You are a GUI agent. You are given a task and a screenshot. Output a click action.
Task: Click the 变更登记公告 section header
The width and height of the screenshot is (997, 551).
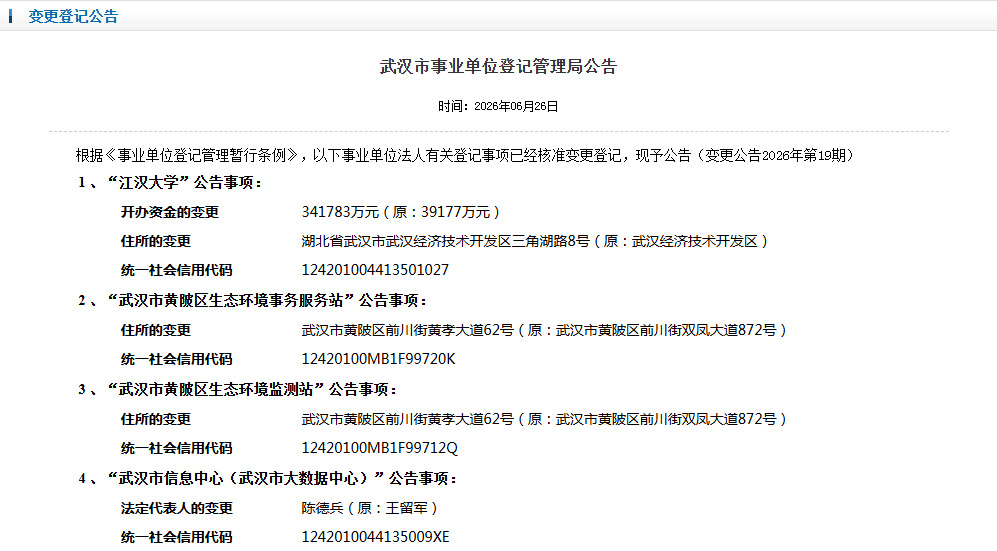[x=73, y=17]
